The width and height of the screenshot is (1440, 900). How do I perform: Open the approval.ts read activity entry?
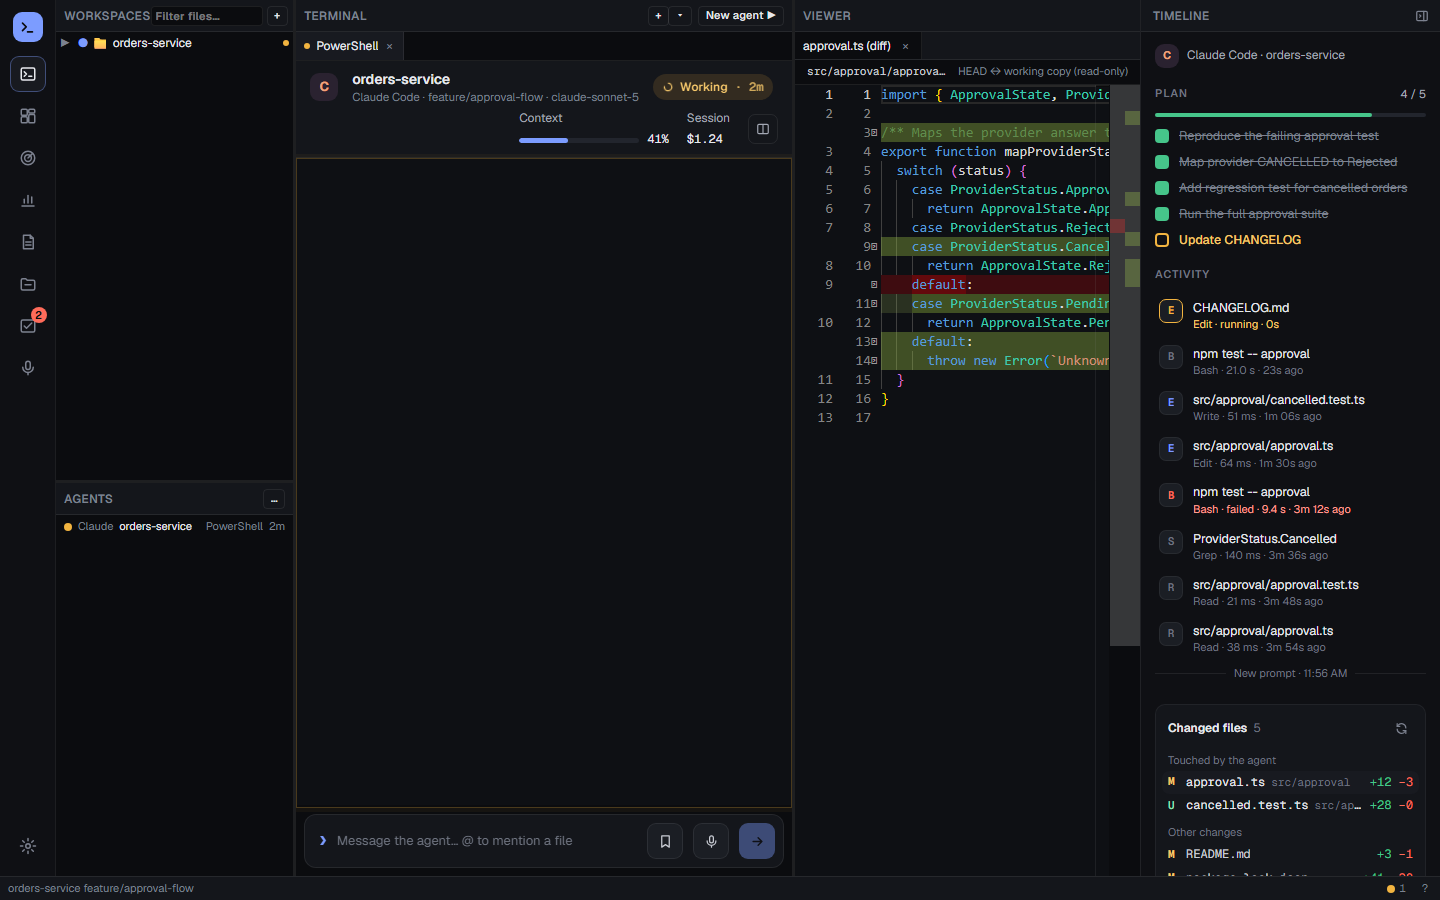(1290, 638)
